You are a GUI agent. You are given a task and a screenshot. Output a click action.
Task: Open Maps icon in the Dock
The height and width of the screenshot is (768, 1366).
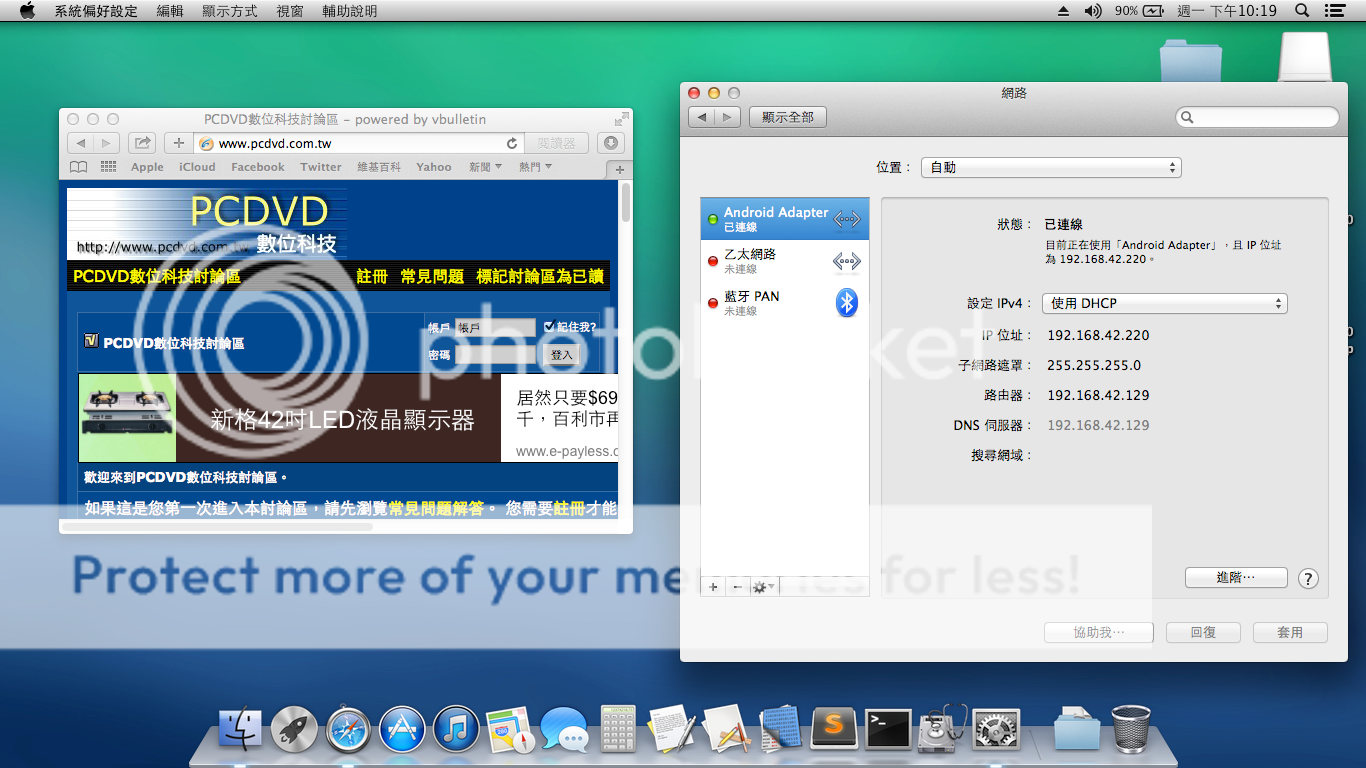pos(510,730)
